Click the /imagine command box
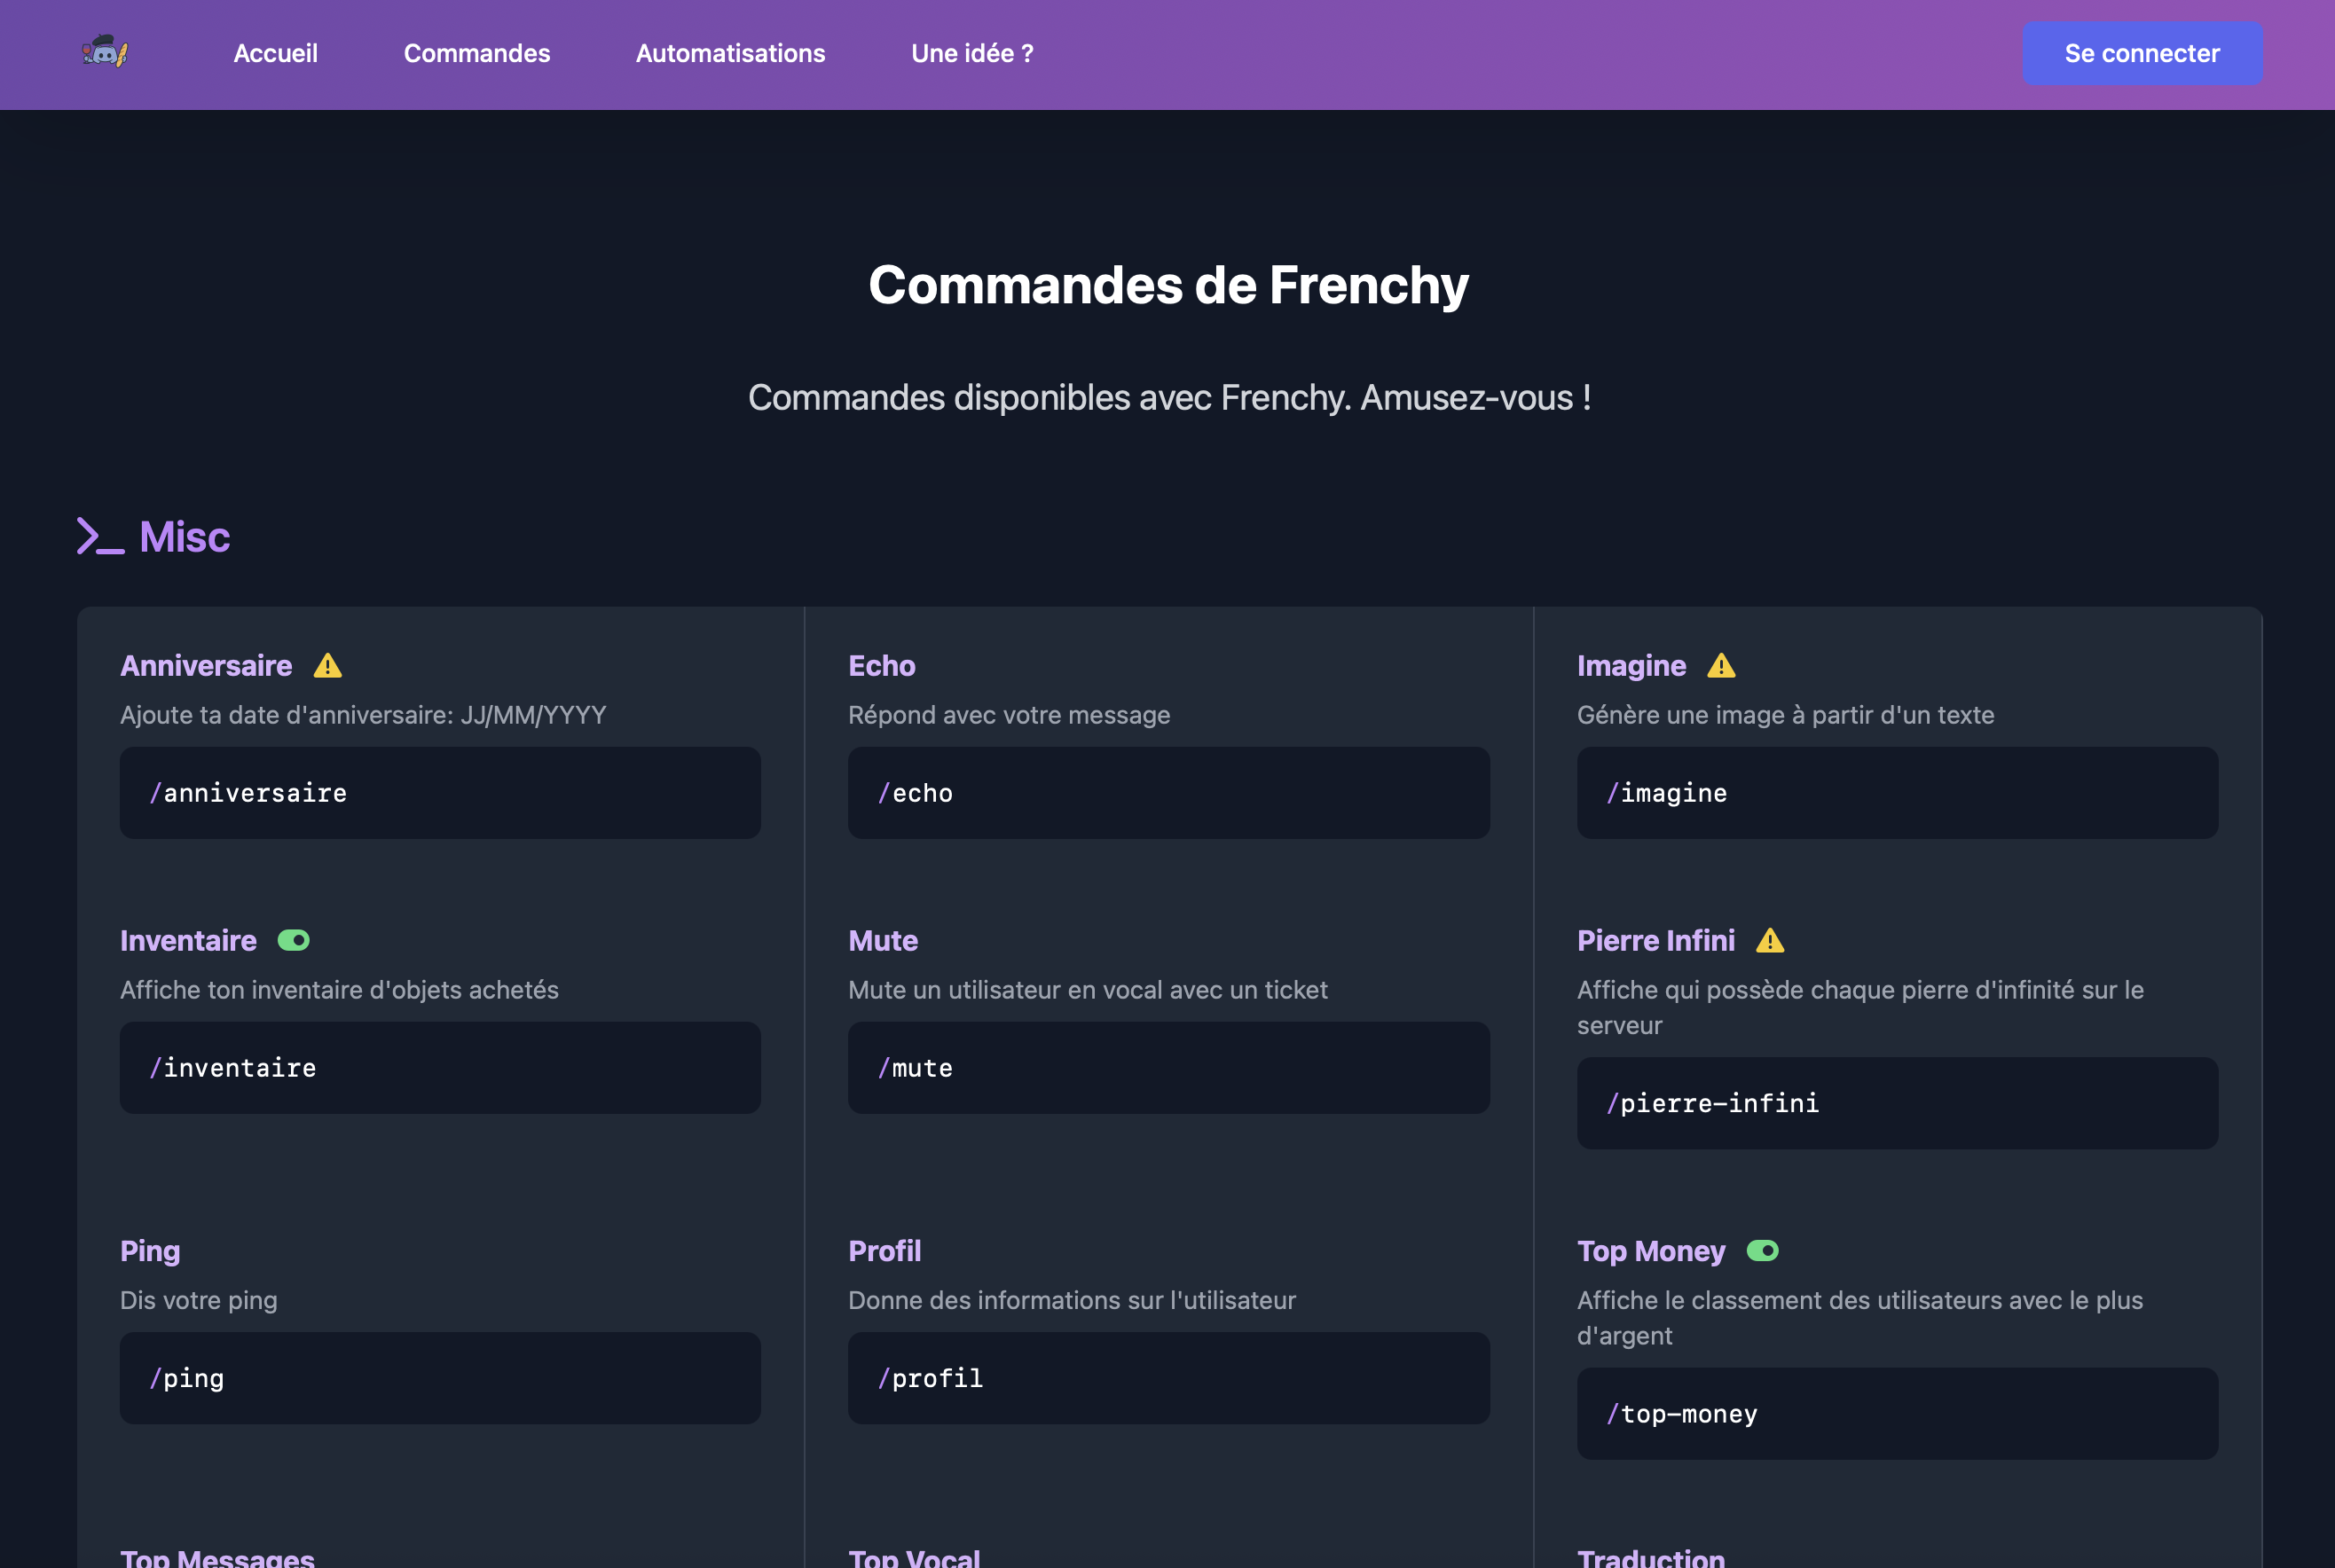The image size is (2335, 1568). click(x=1897, y=793)
